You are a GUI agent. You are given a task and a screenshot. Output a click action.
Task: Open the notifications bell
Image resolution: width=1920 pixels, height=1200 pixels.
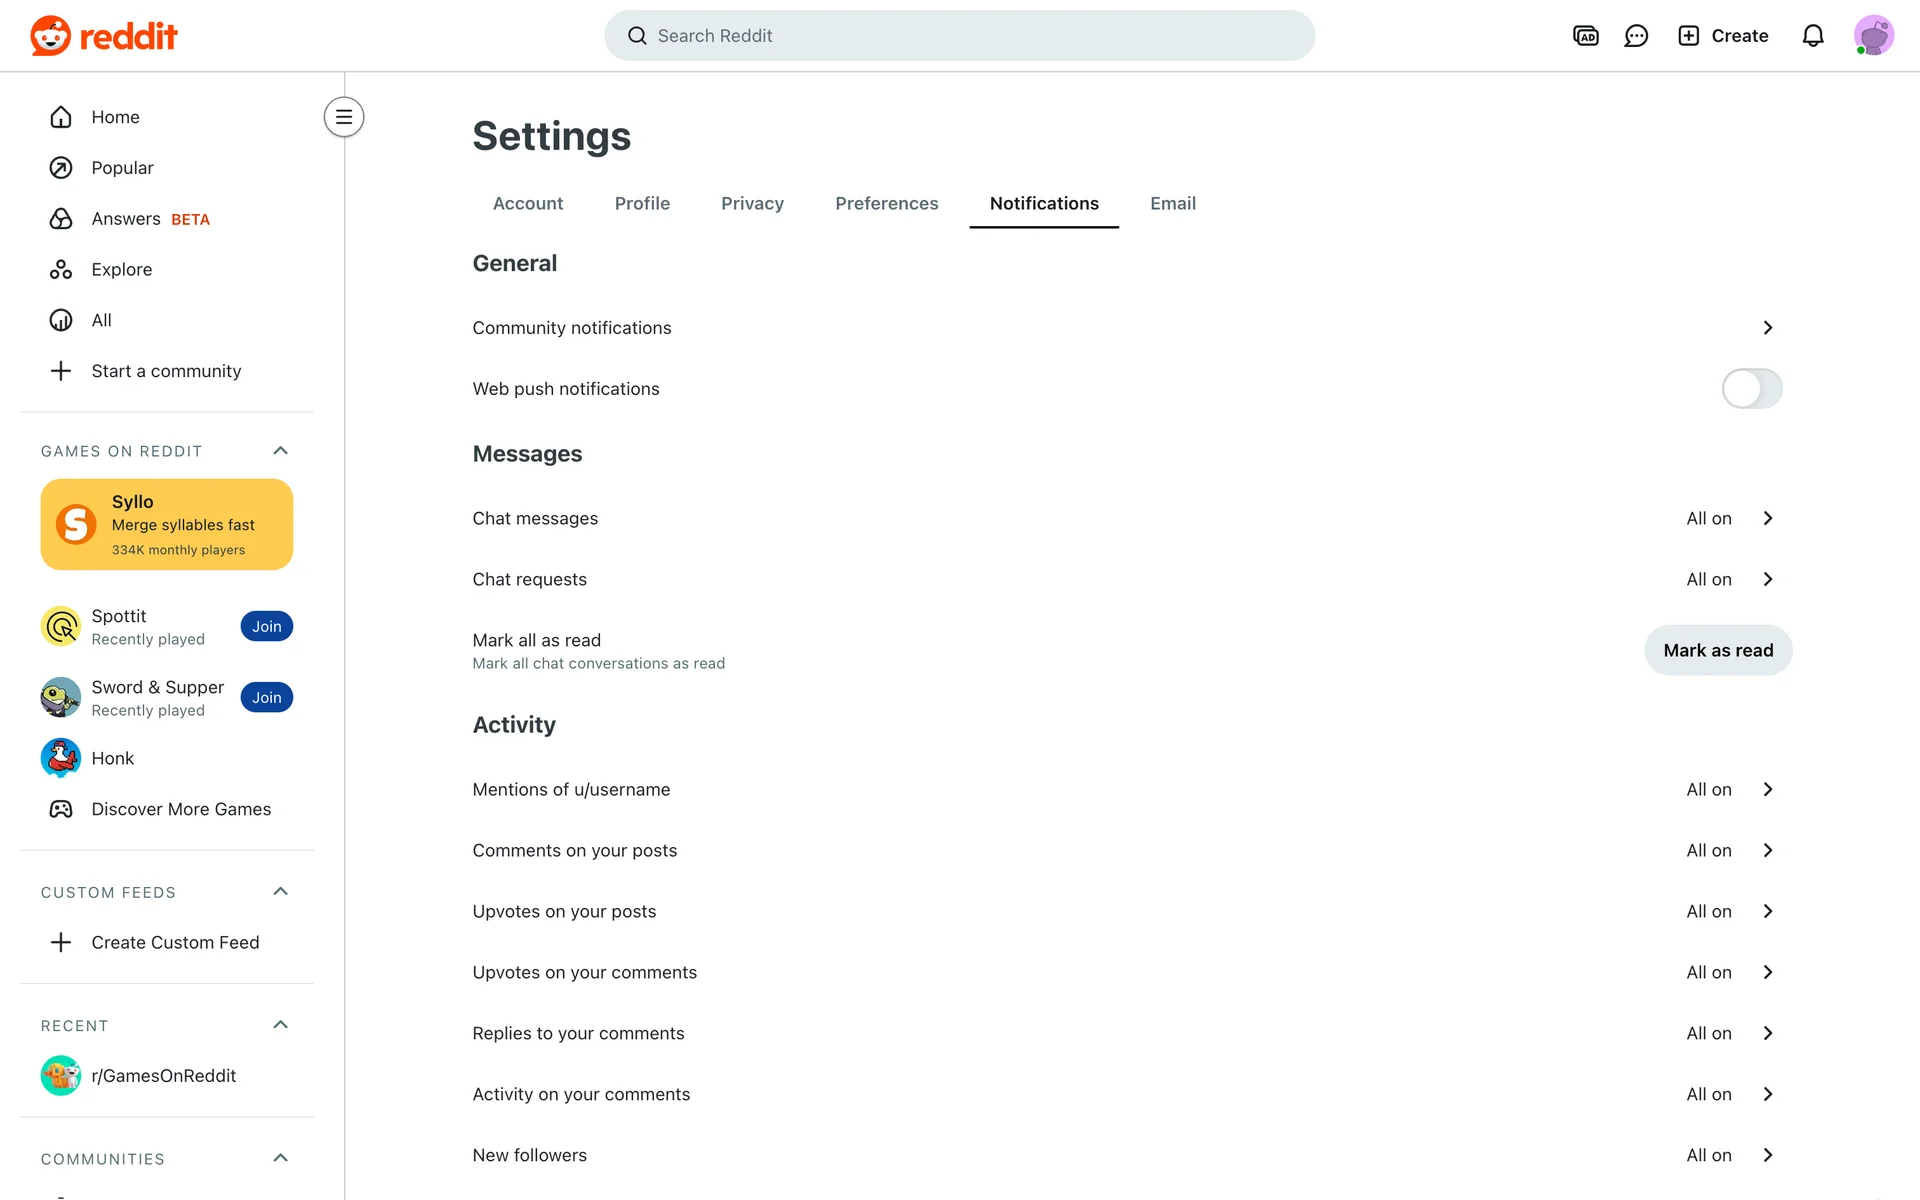point(1813,36)
